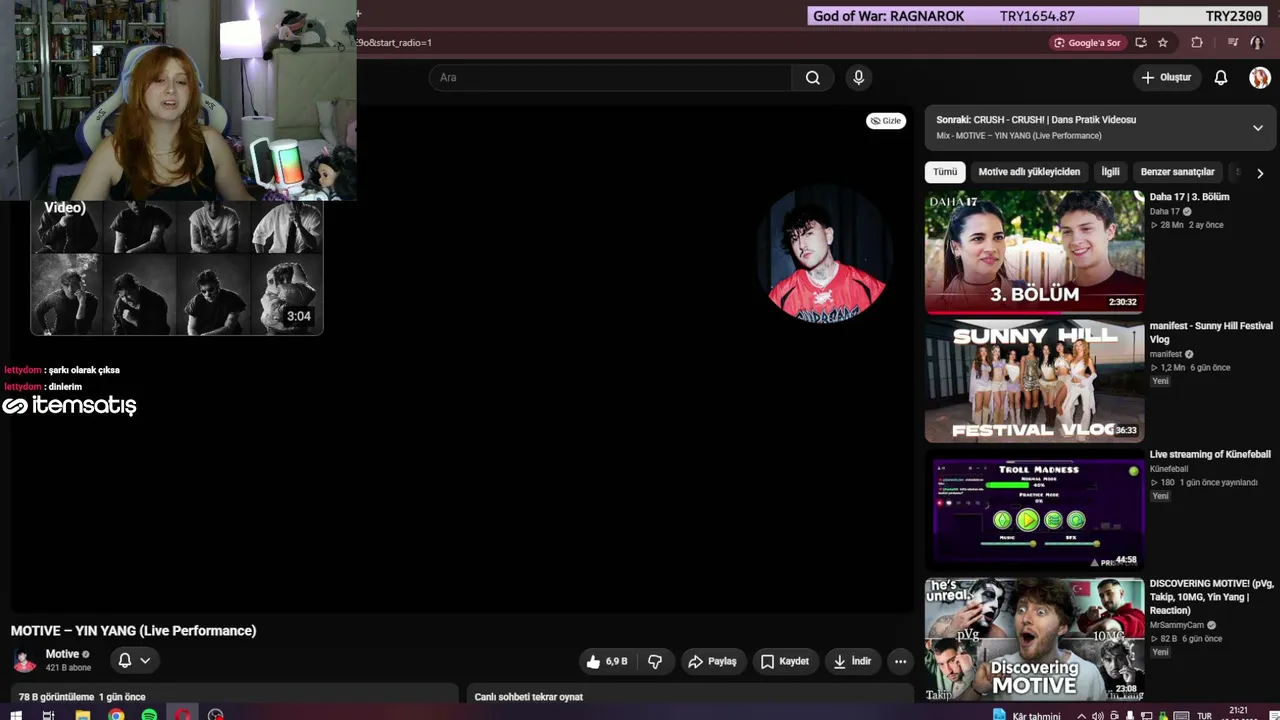Open the Sunny Hill Festival Vlog thumbnail
The image size is (1280, 720).
[x=1034, y=381]
